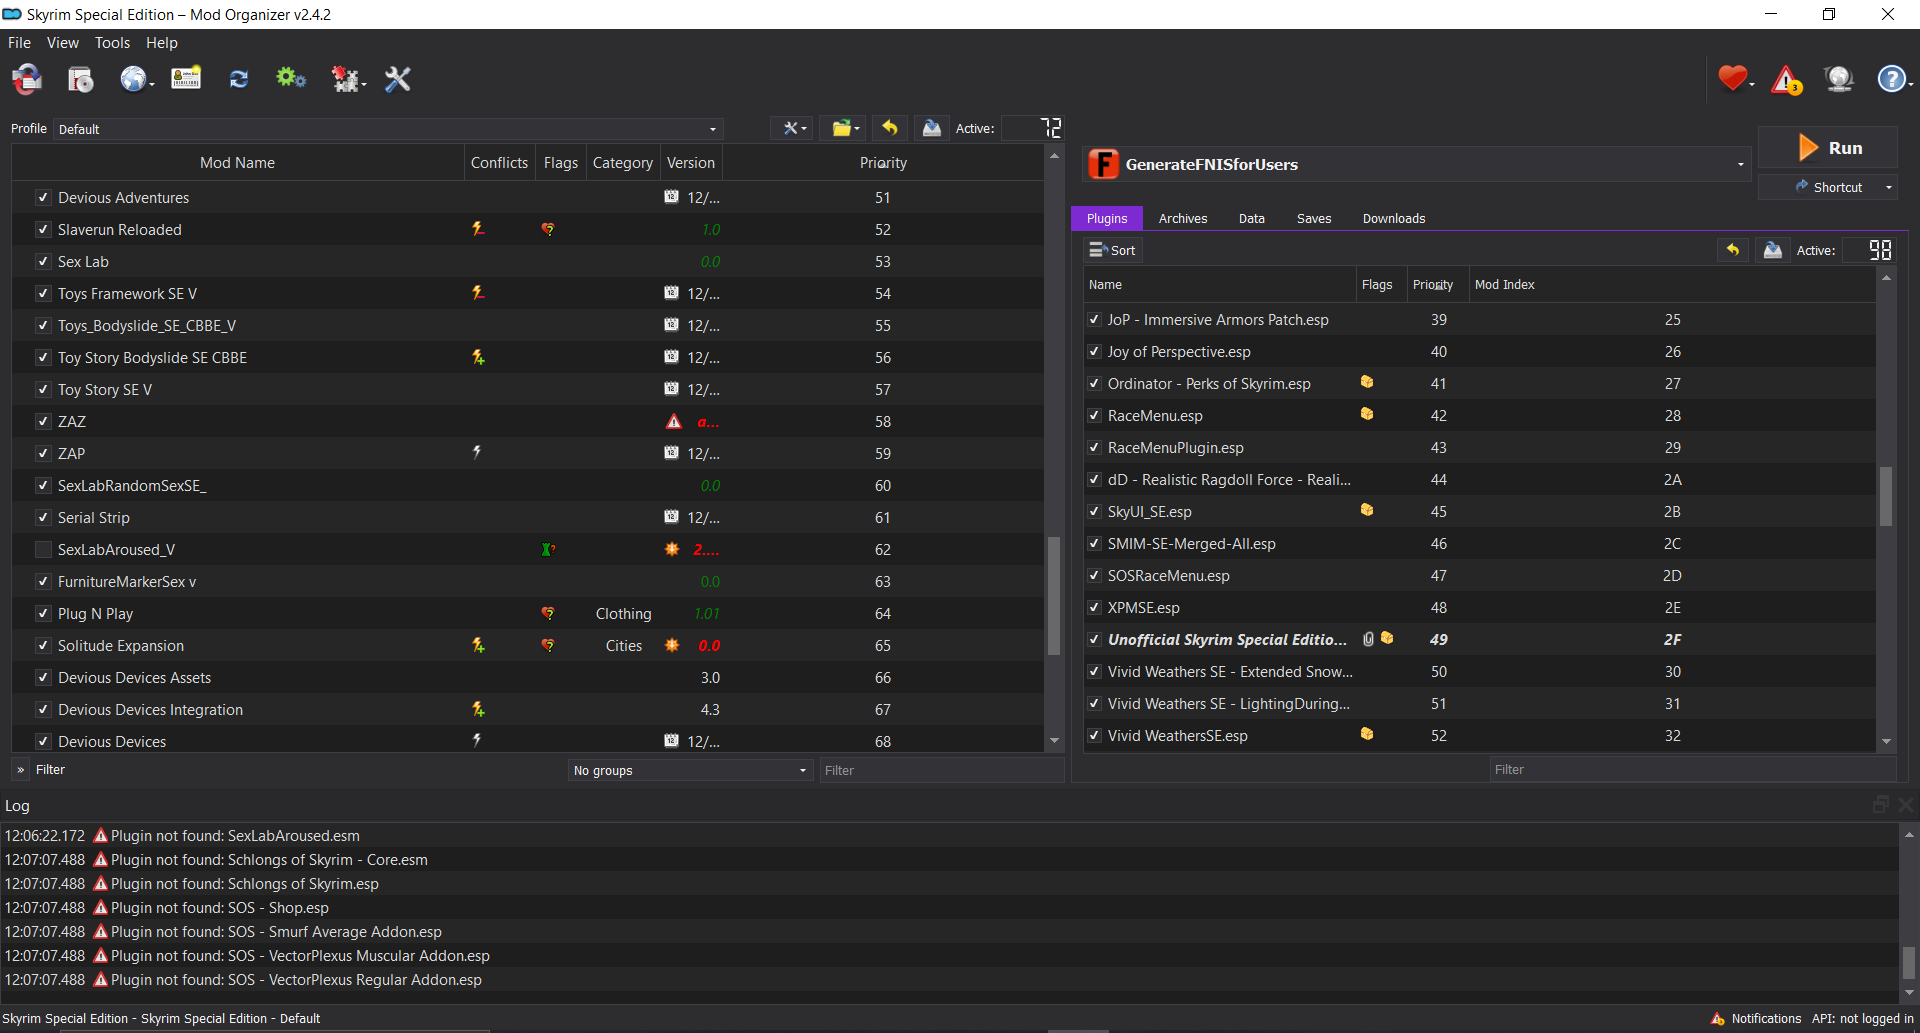Click create backup icon in Plugins panel
The width and height of the screenshot is (1920, 1033).
coord(1773,250)
